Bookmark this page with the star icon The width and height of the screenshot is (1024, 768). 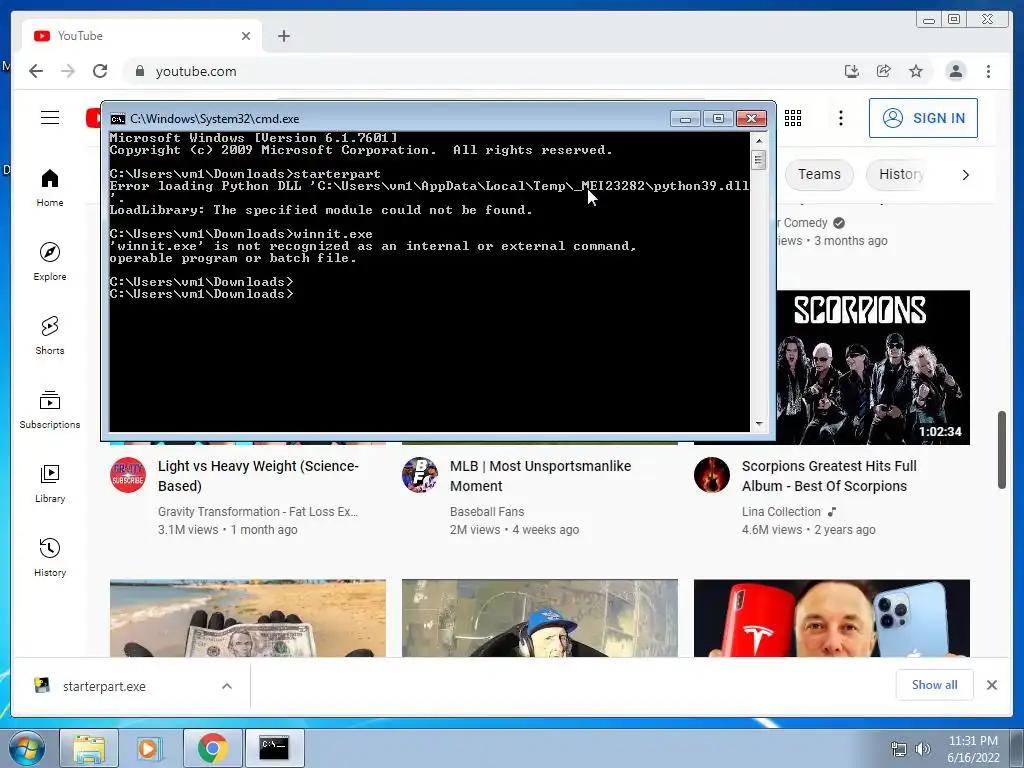(x=916, y=71)
